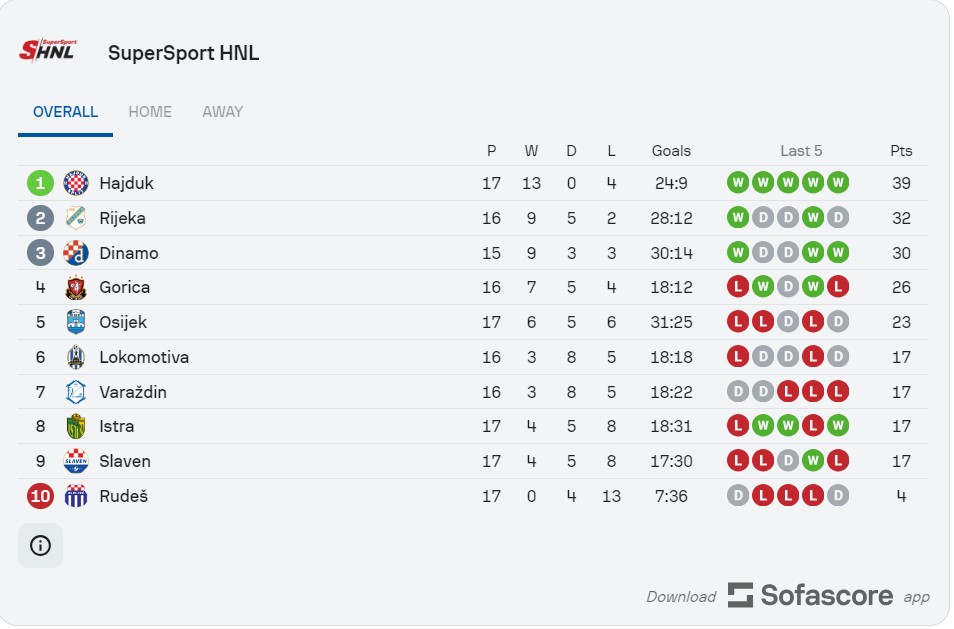Switch to the AWAY tab
Viewport: 954px width, 629px height.
223,112
